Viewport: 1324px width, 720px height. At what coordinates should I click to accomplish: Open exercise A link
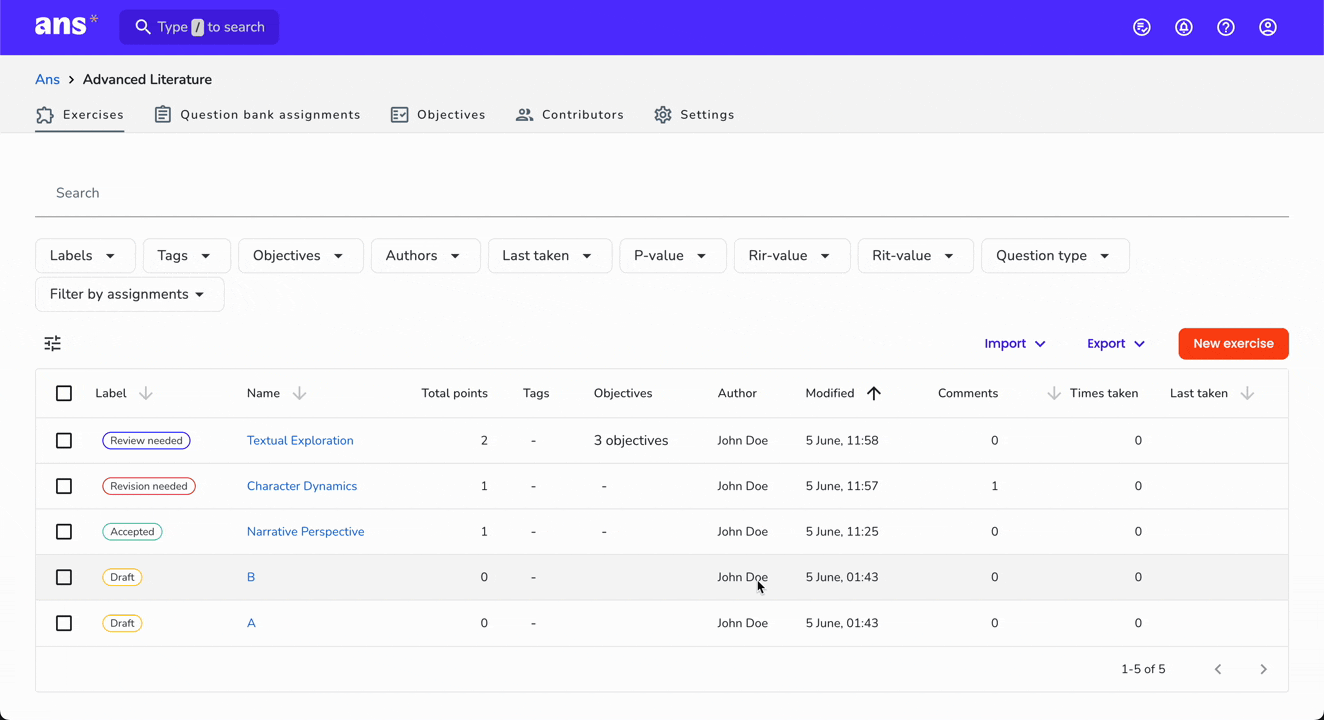point(251,623)
